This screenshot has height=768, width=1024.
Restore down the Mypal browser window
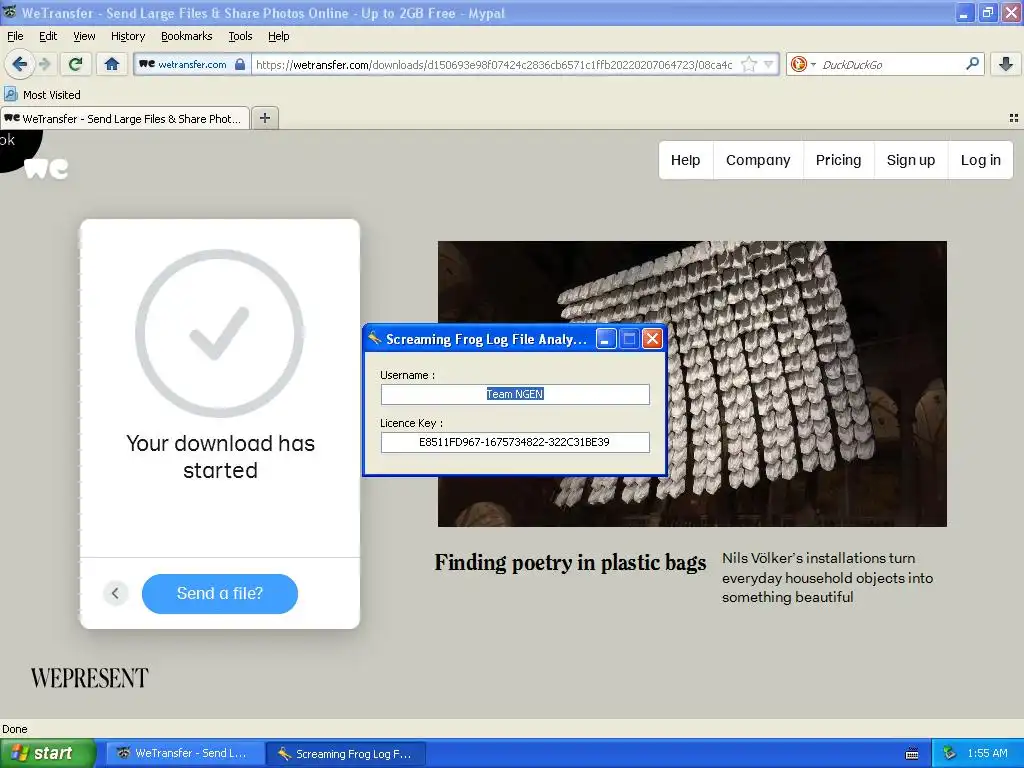987,12
